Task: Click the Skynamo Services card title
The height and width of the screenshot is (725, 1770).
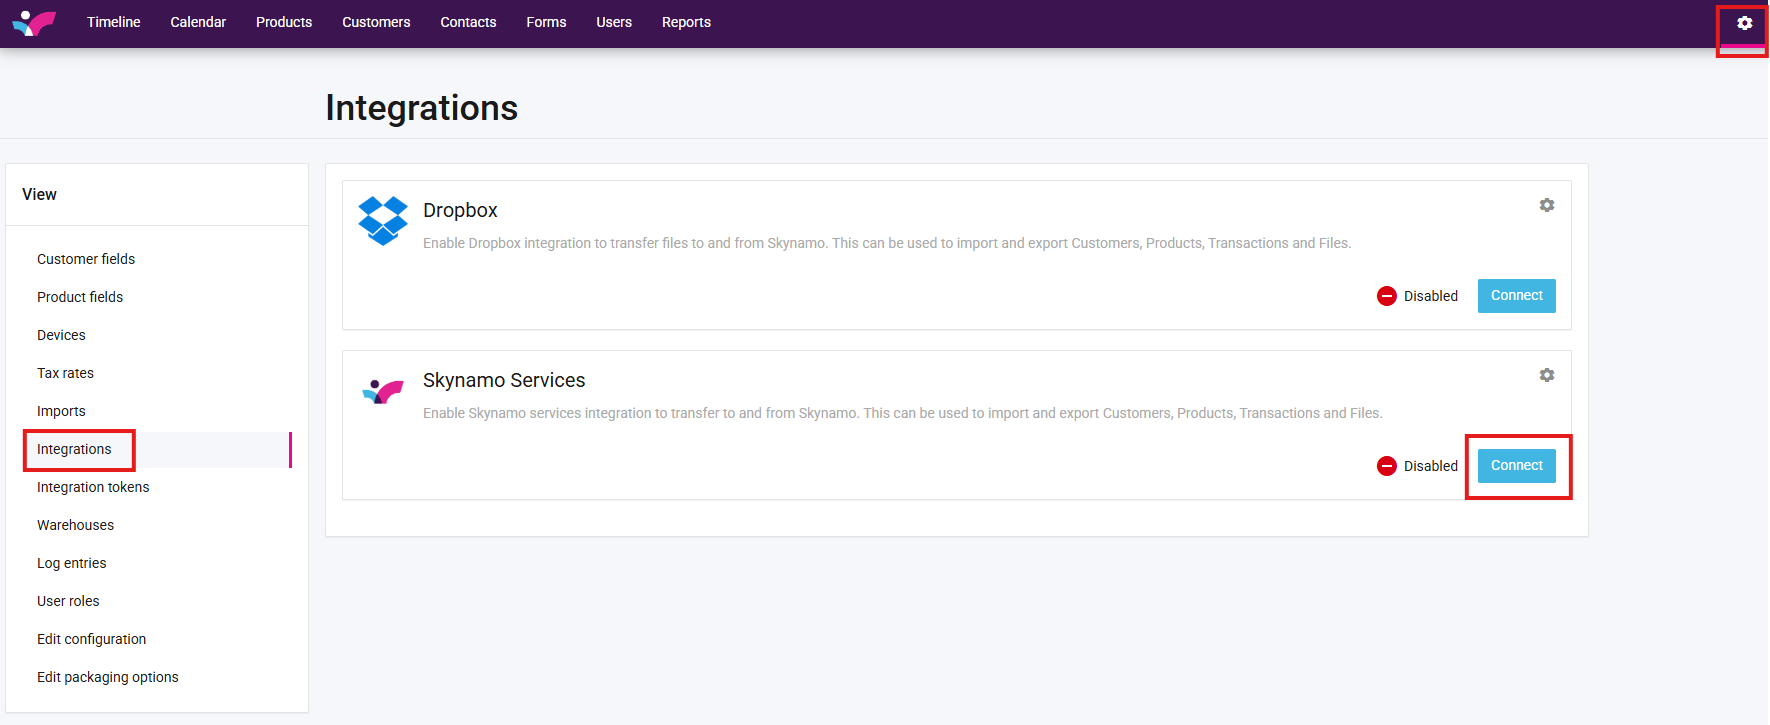Action: (x=504, y=380)
